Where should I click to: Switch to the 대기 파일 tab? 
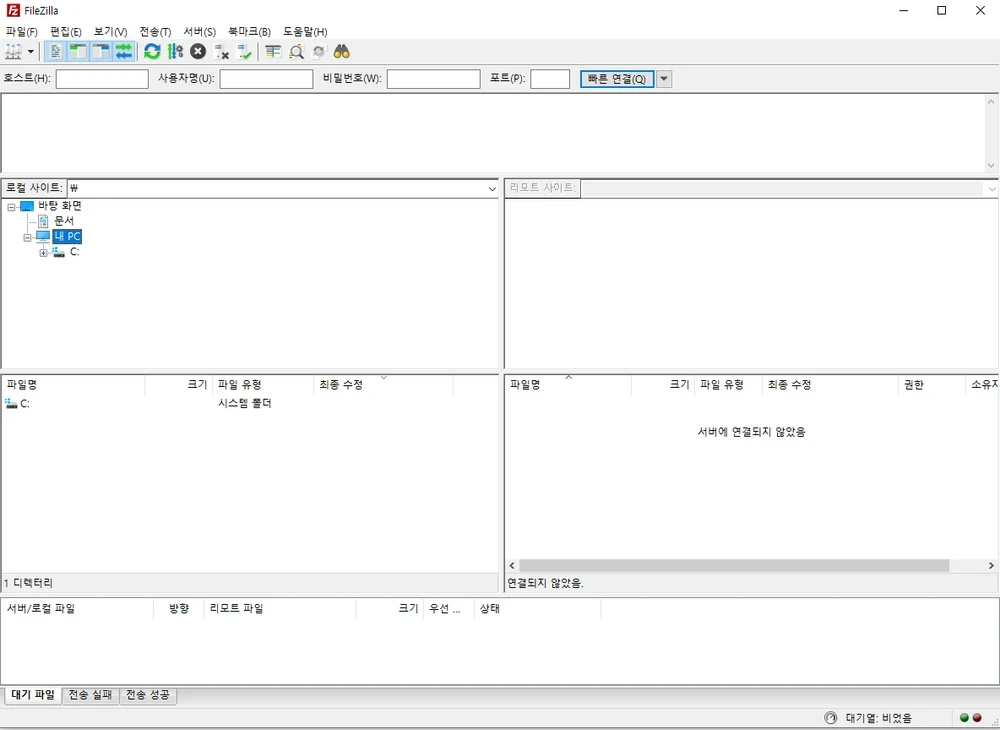coord(33,695)
